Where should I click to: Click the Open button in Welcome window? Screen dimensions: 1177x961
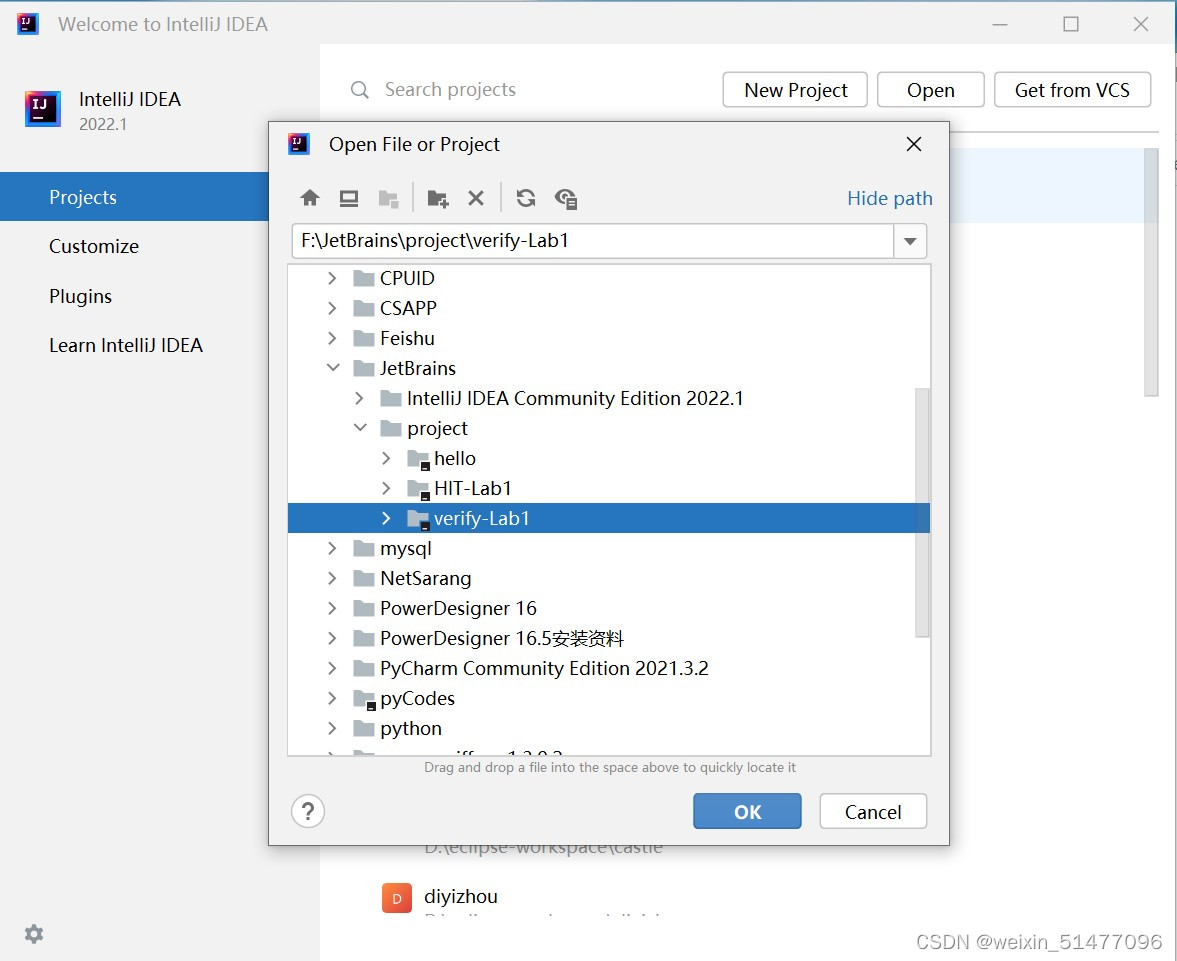930,90
